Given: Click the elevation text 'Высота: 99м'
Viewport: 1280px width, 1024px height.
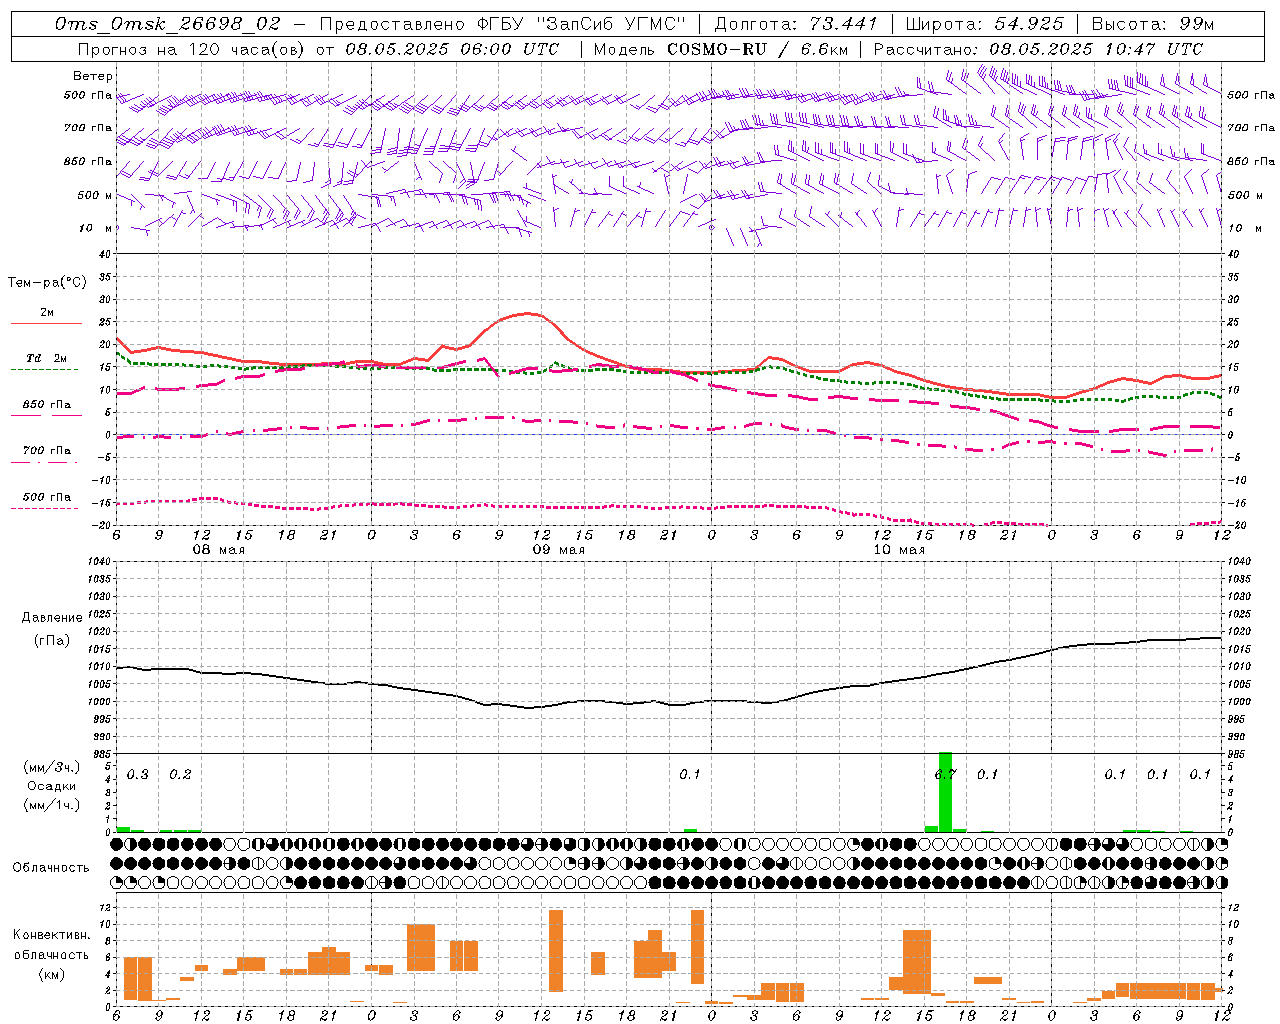Looking at the screenshot, I should [x=1153, y=24].
